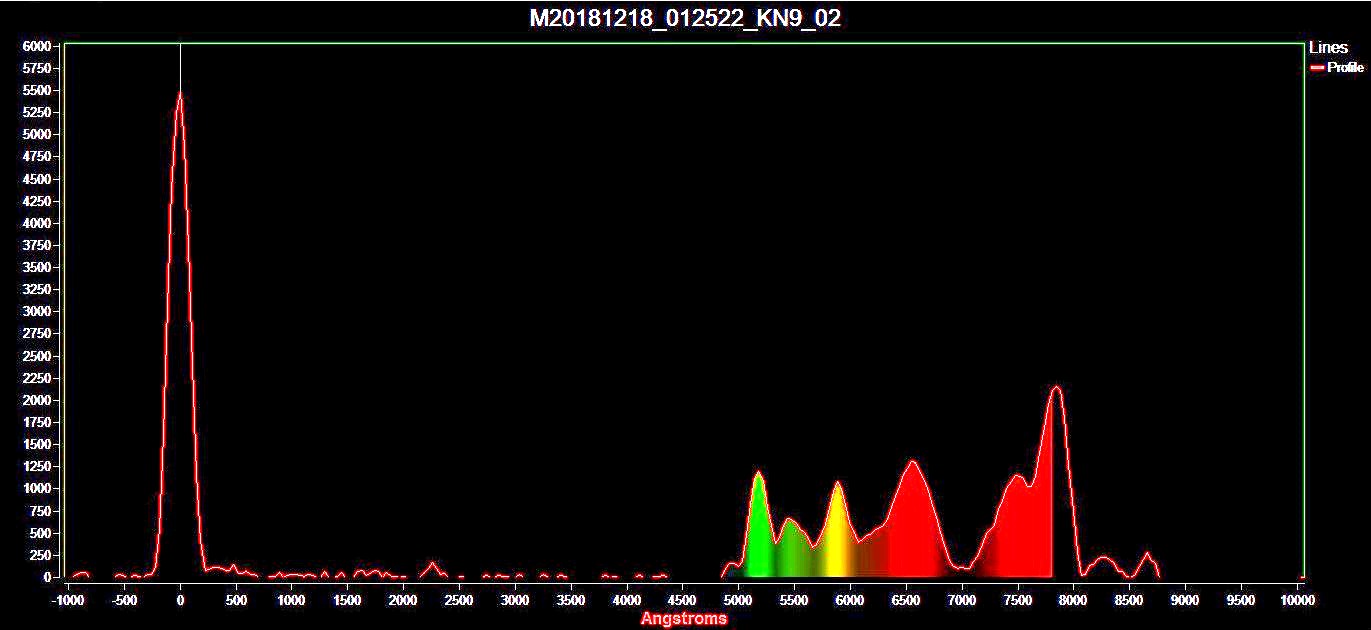The height and width of the screenshot is (630, 1371).
Task: Click the 6500 label on the Angstroms axis
Action: (x=906, y=600)
